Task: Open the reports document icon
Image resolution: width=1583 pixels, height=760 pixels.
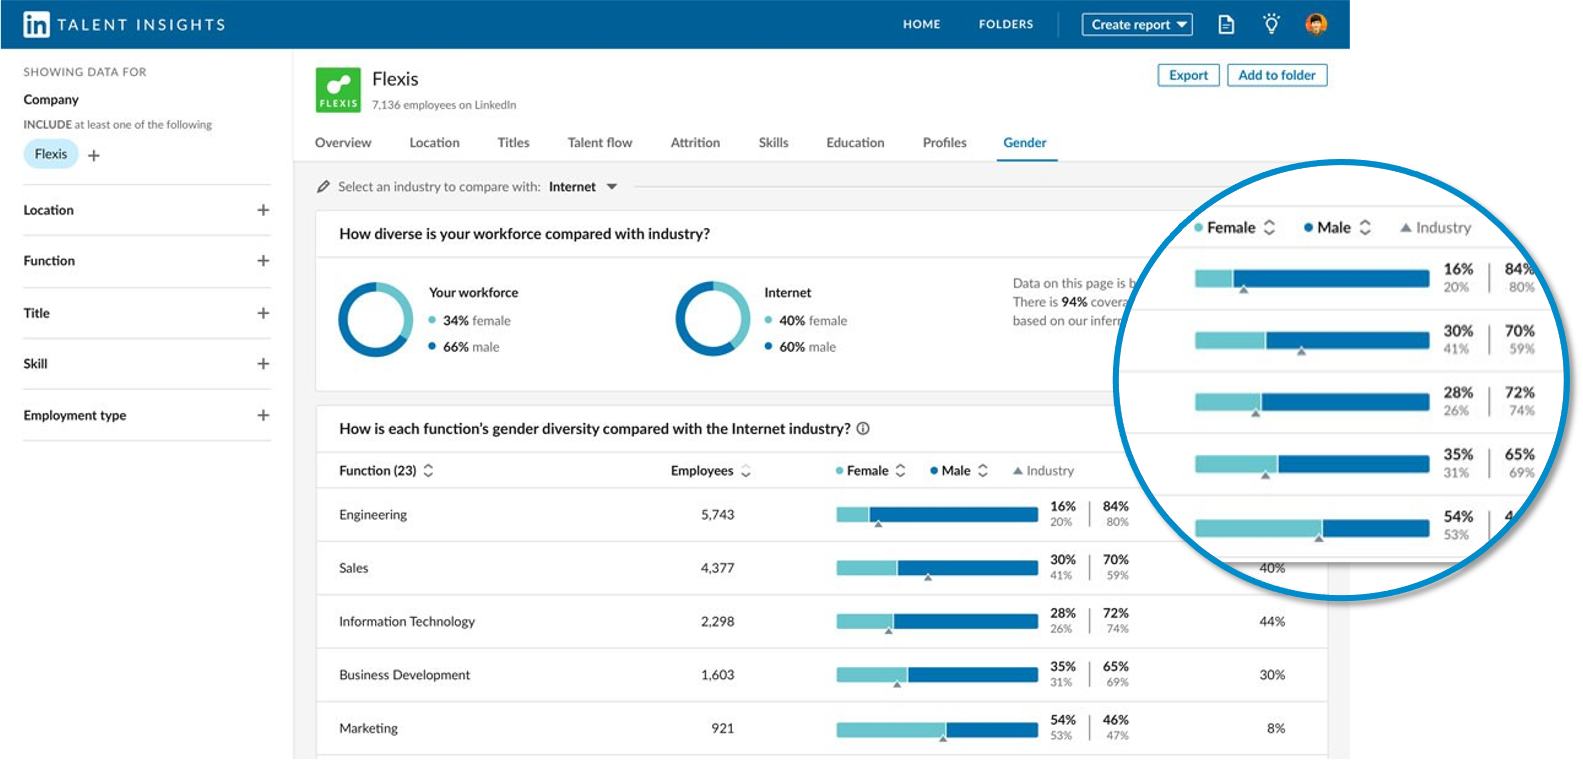Action: point(1226,24)
